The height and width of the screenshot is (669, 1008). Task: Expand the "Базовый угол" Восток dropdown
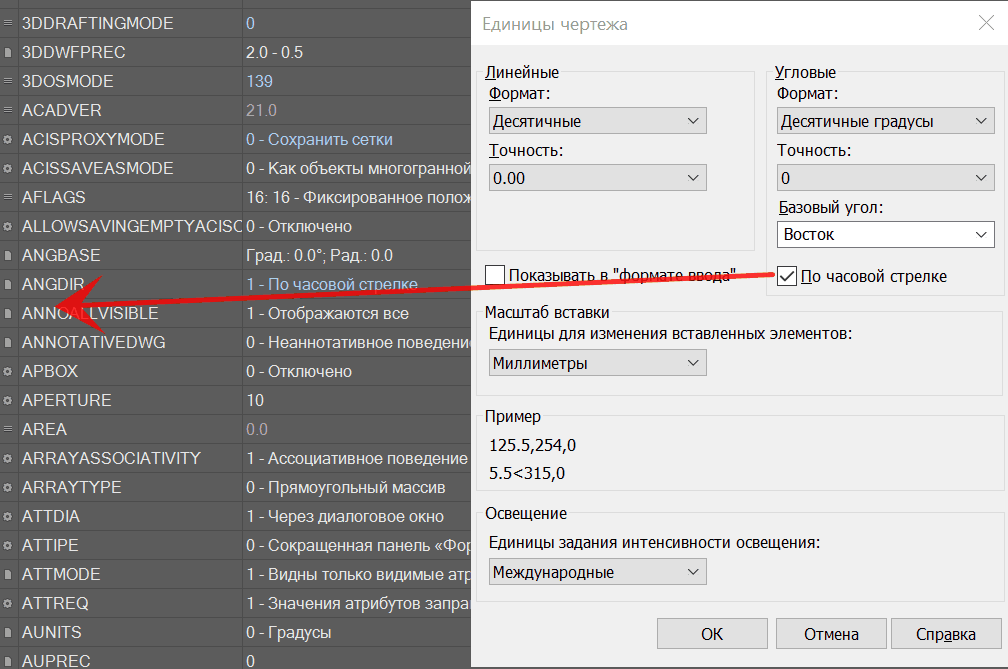[885, 235]
